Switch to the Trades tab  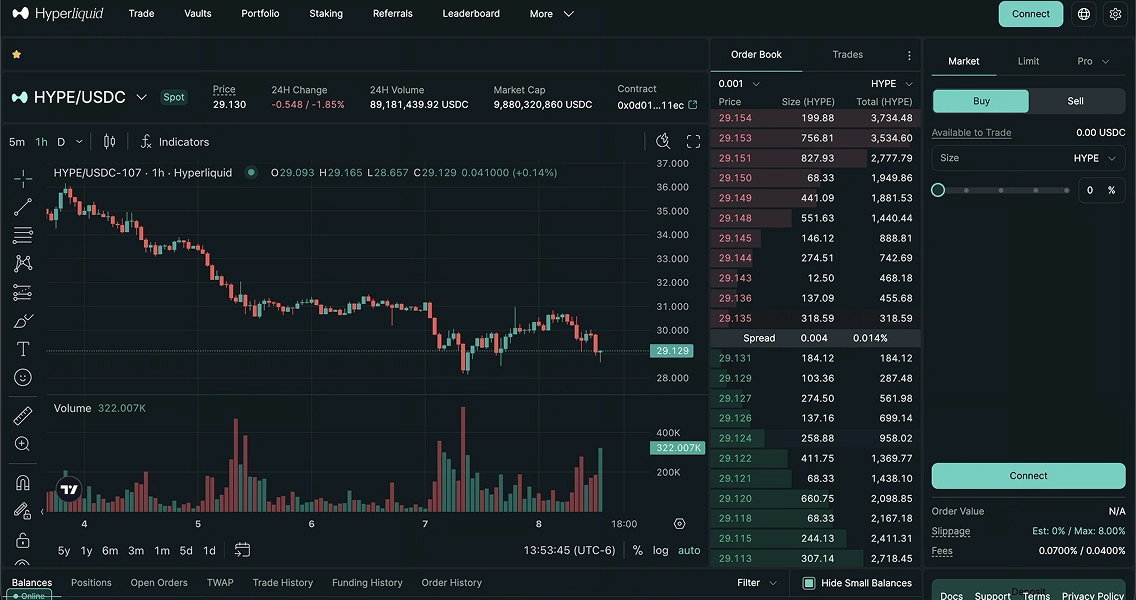(847, 55)
